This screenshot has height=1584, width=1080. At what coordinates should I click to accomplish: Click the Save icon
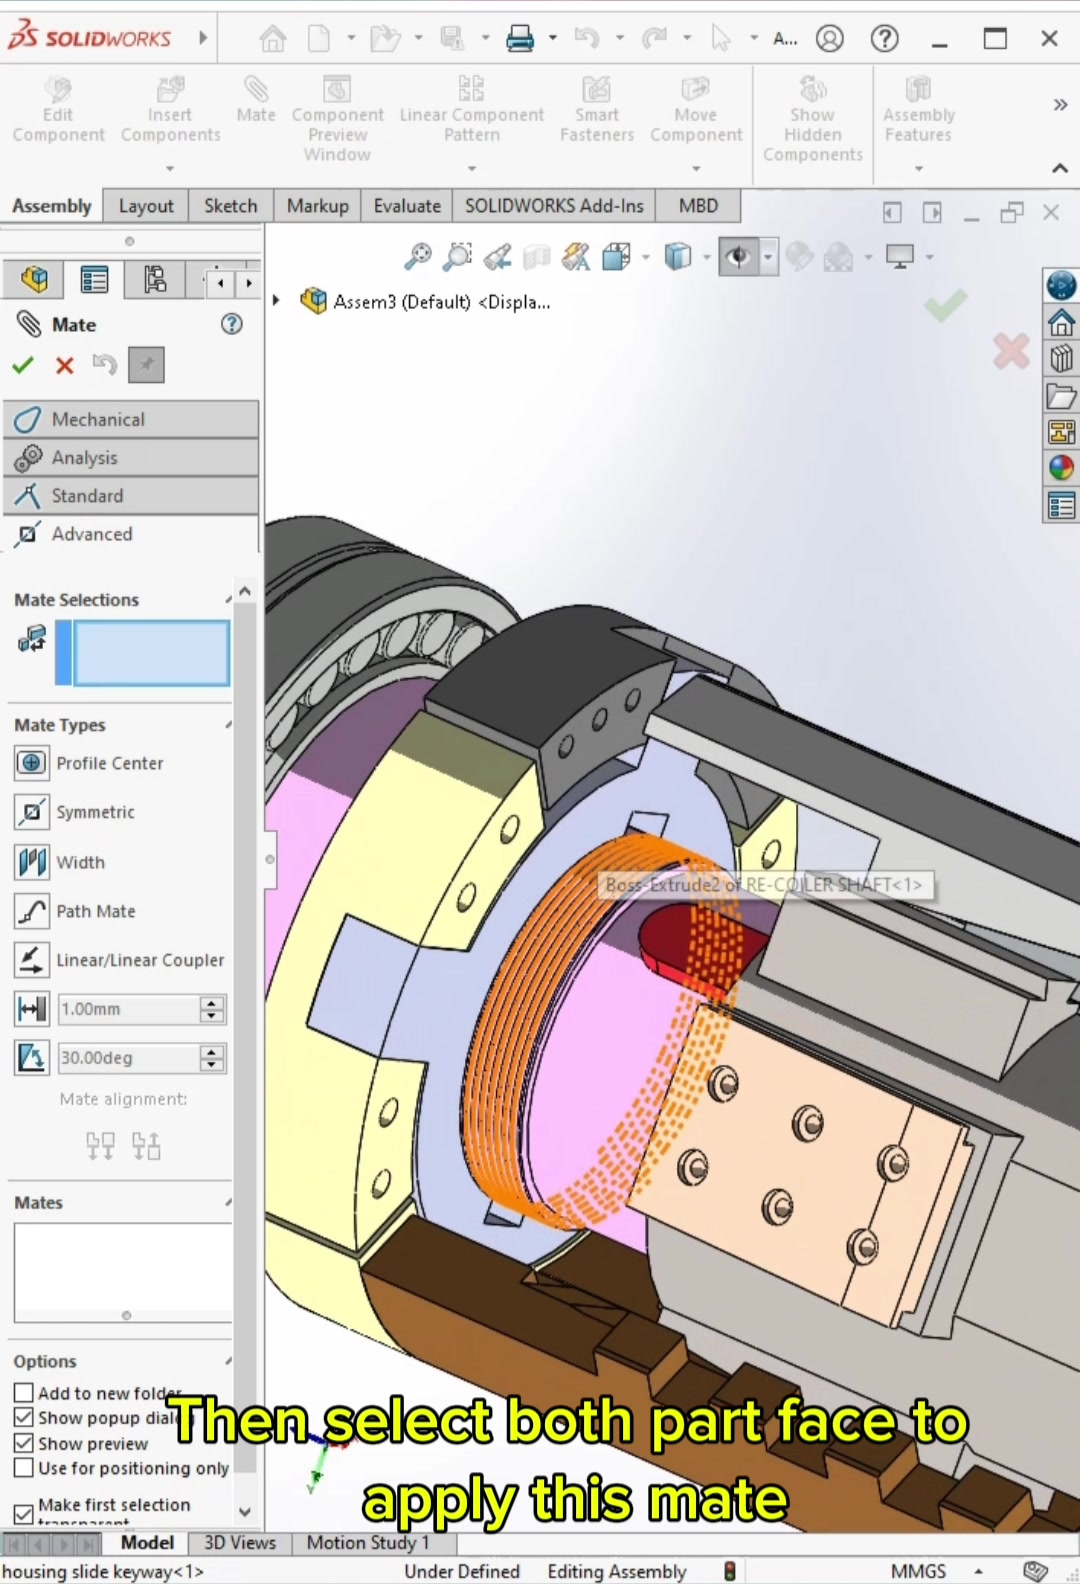(x=453, y=39)
